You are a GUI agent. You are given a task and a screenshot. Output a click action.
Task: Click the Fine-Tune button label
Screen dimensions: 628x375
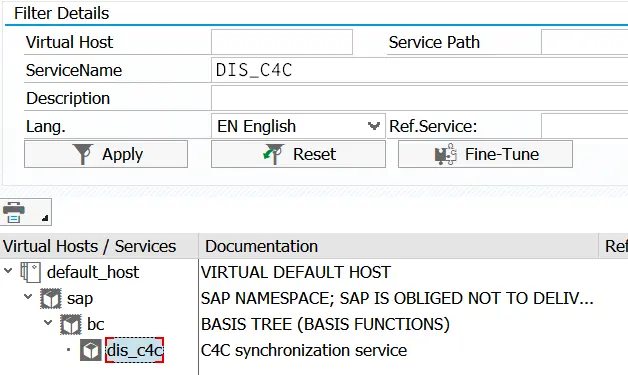(x=502, y=154)
